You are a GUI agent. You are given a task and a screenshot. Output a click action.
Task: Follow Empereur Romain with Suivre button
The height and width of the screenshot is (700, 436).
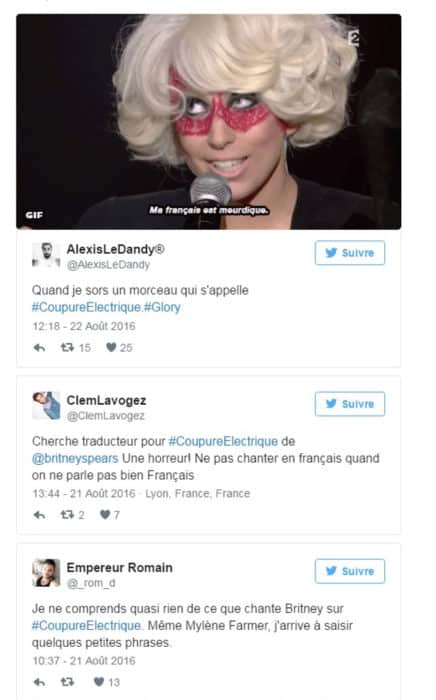(x=350, y=571)
